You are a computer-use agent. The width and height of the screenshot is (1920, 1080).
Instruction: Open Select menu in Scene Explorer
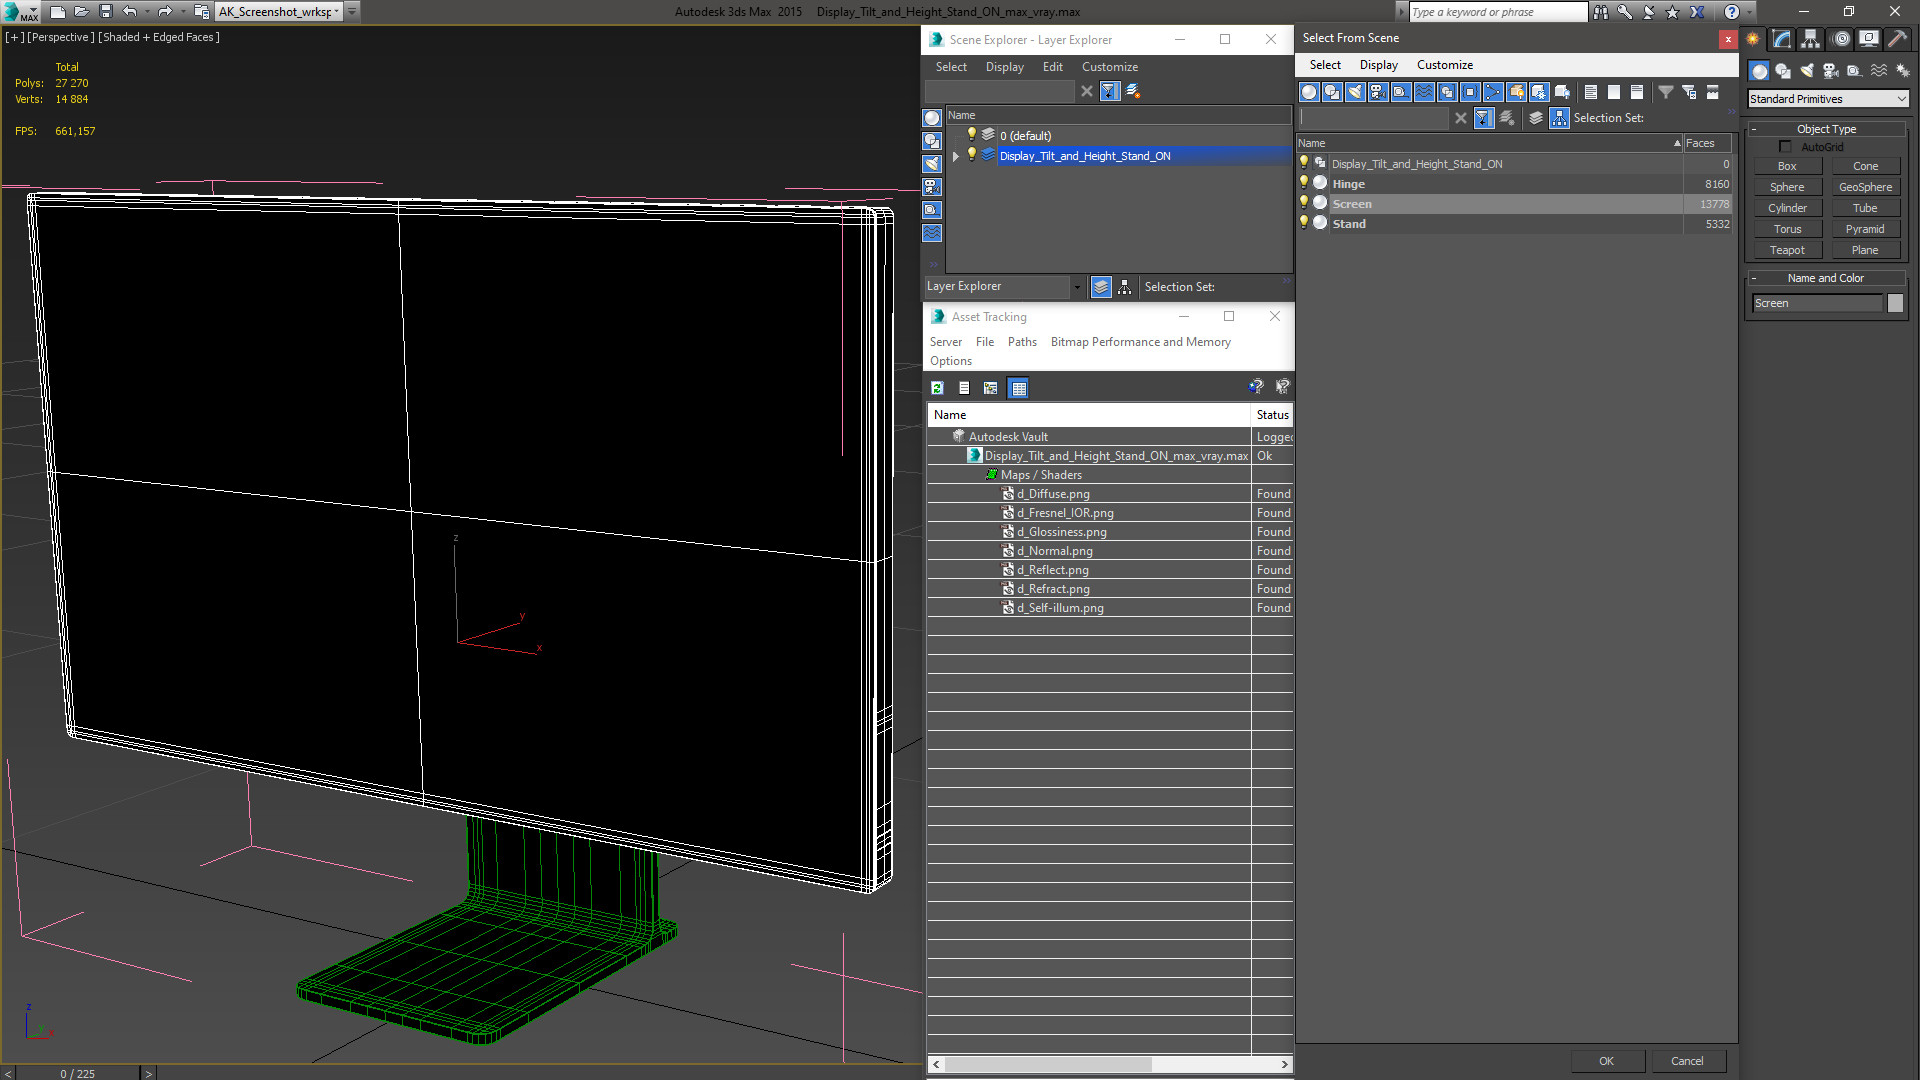(951, 67)
